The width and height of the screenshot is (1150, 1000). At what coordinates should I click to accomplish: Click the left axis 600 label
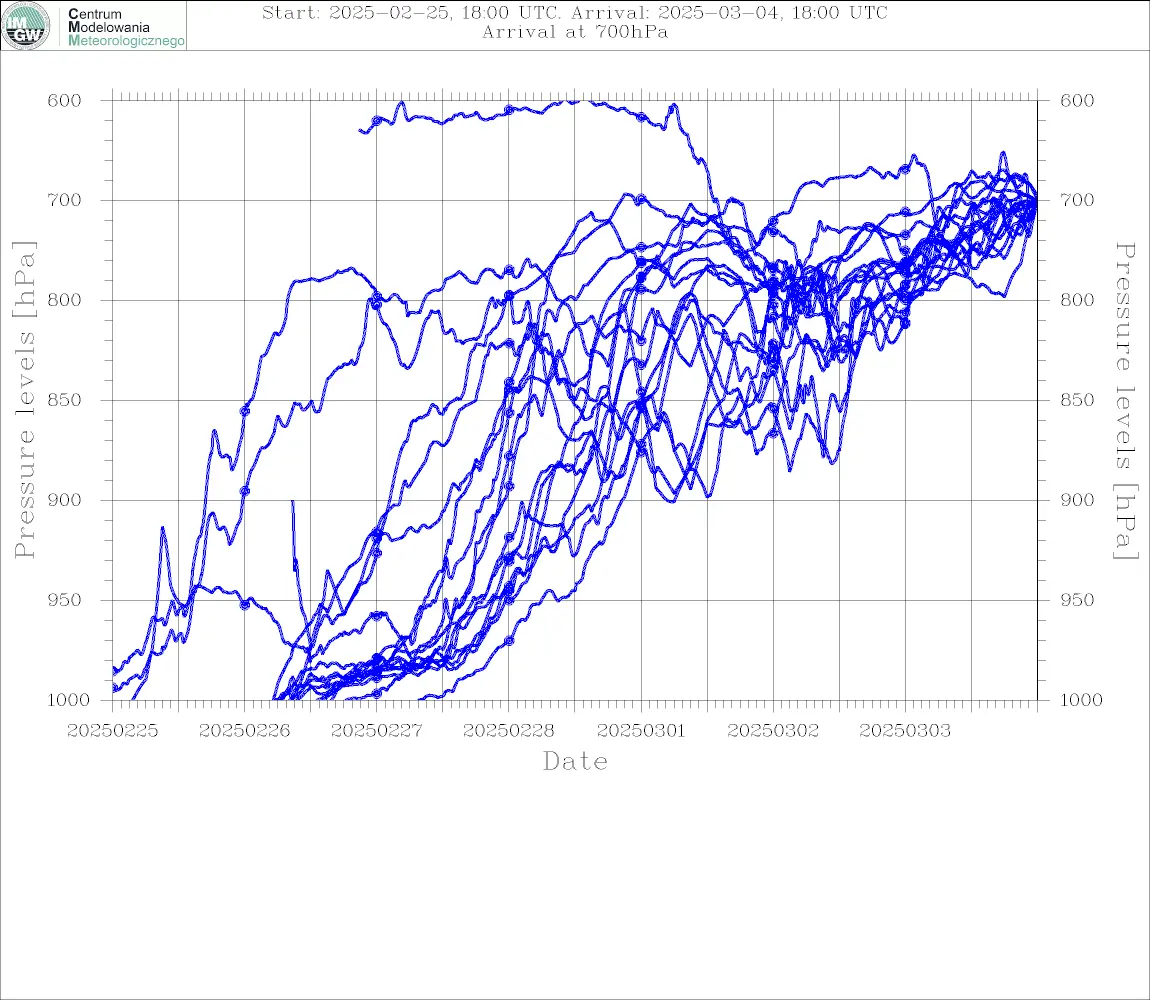(x=65, y=101)
